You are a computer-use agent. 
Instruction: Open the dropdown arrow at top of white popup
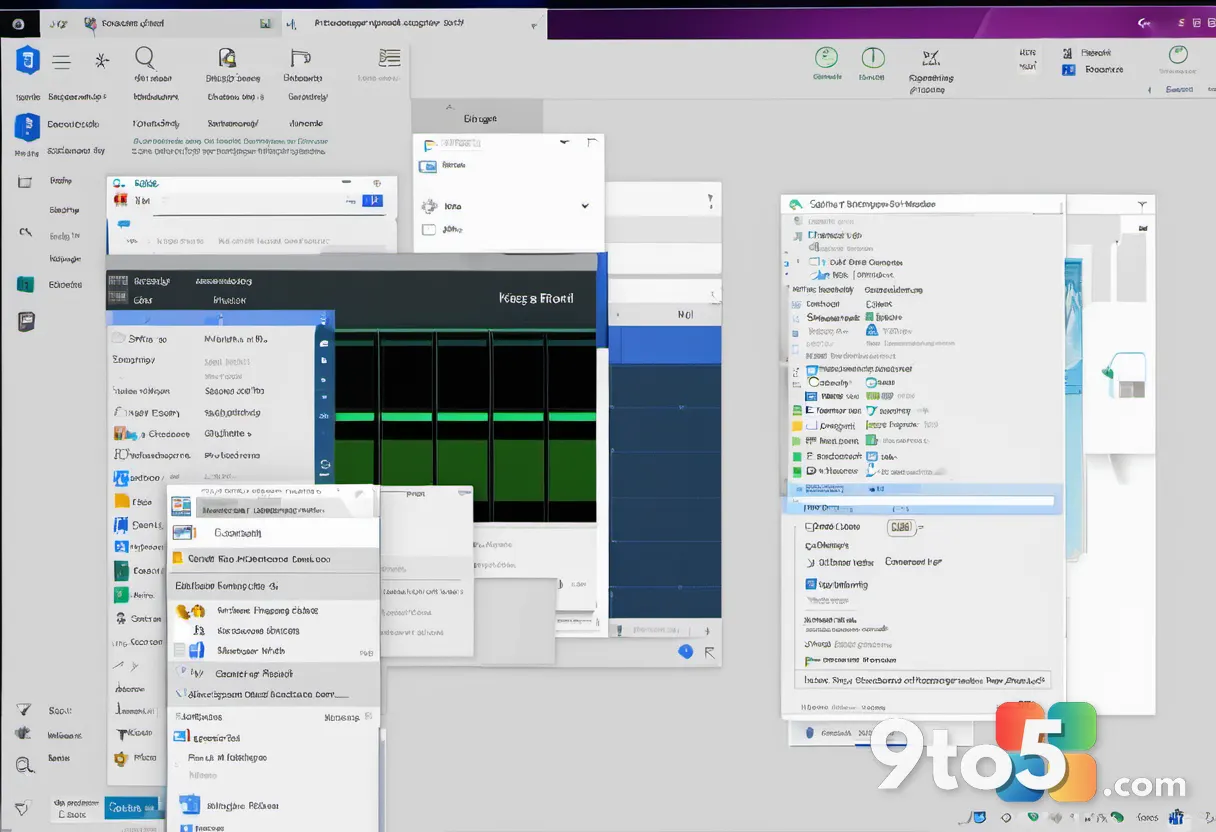(564, 143)
